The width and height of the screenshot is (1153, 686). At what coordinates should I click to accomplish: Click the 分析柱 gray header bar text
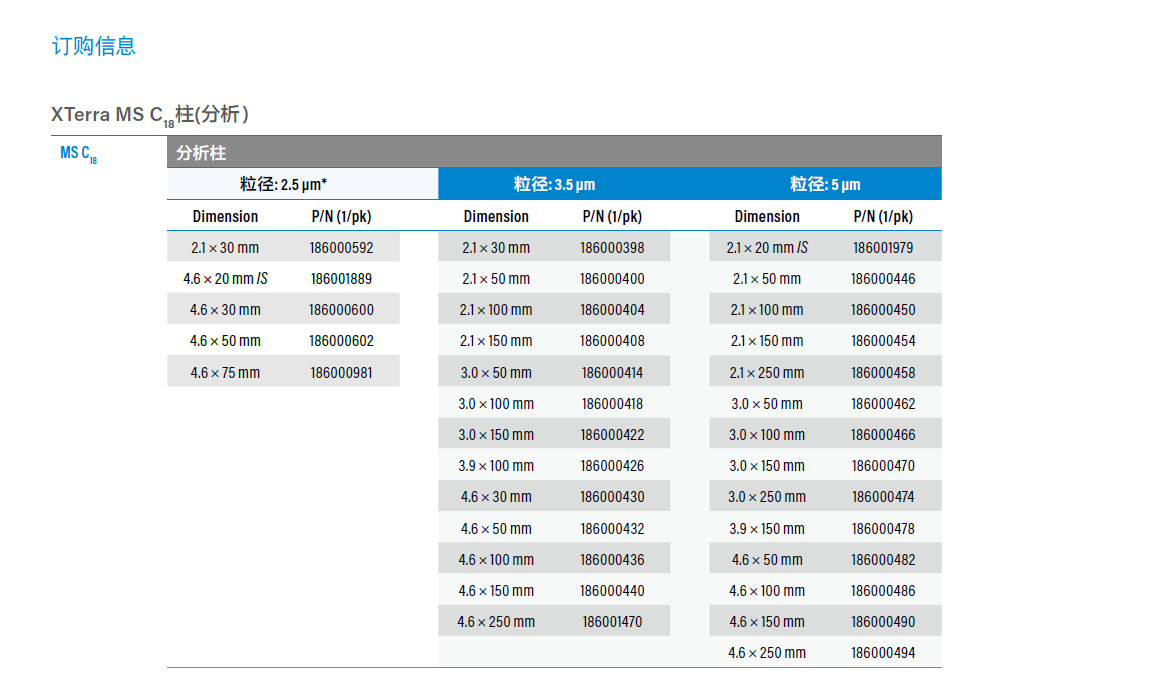(x=201, y=153)
